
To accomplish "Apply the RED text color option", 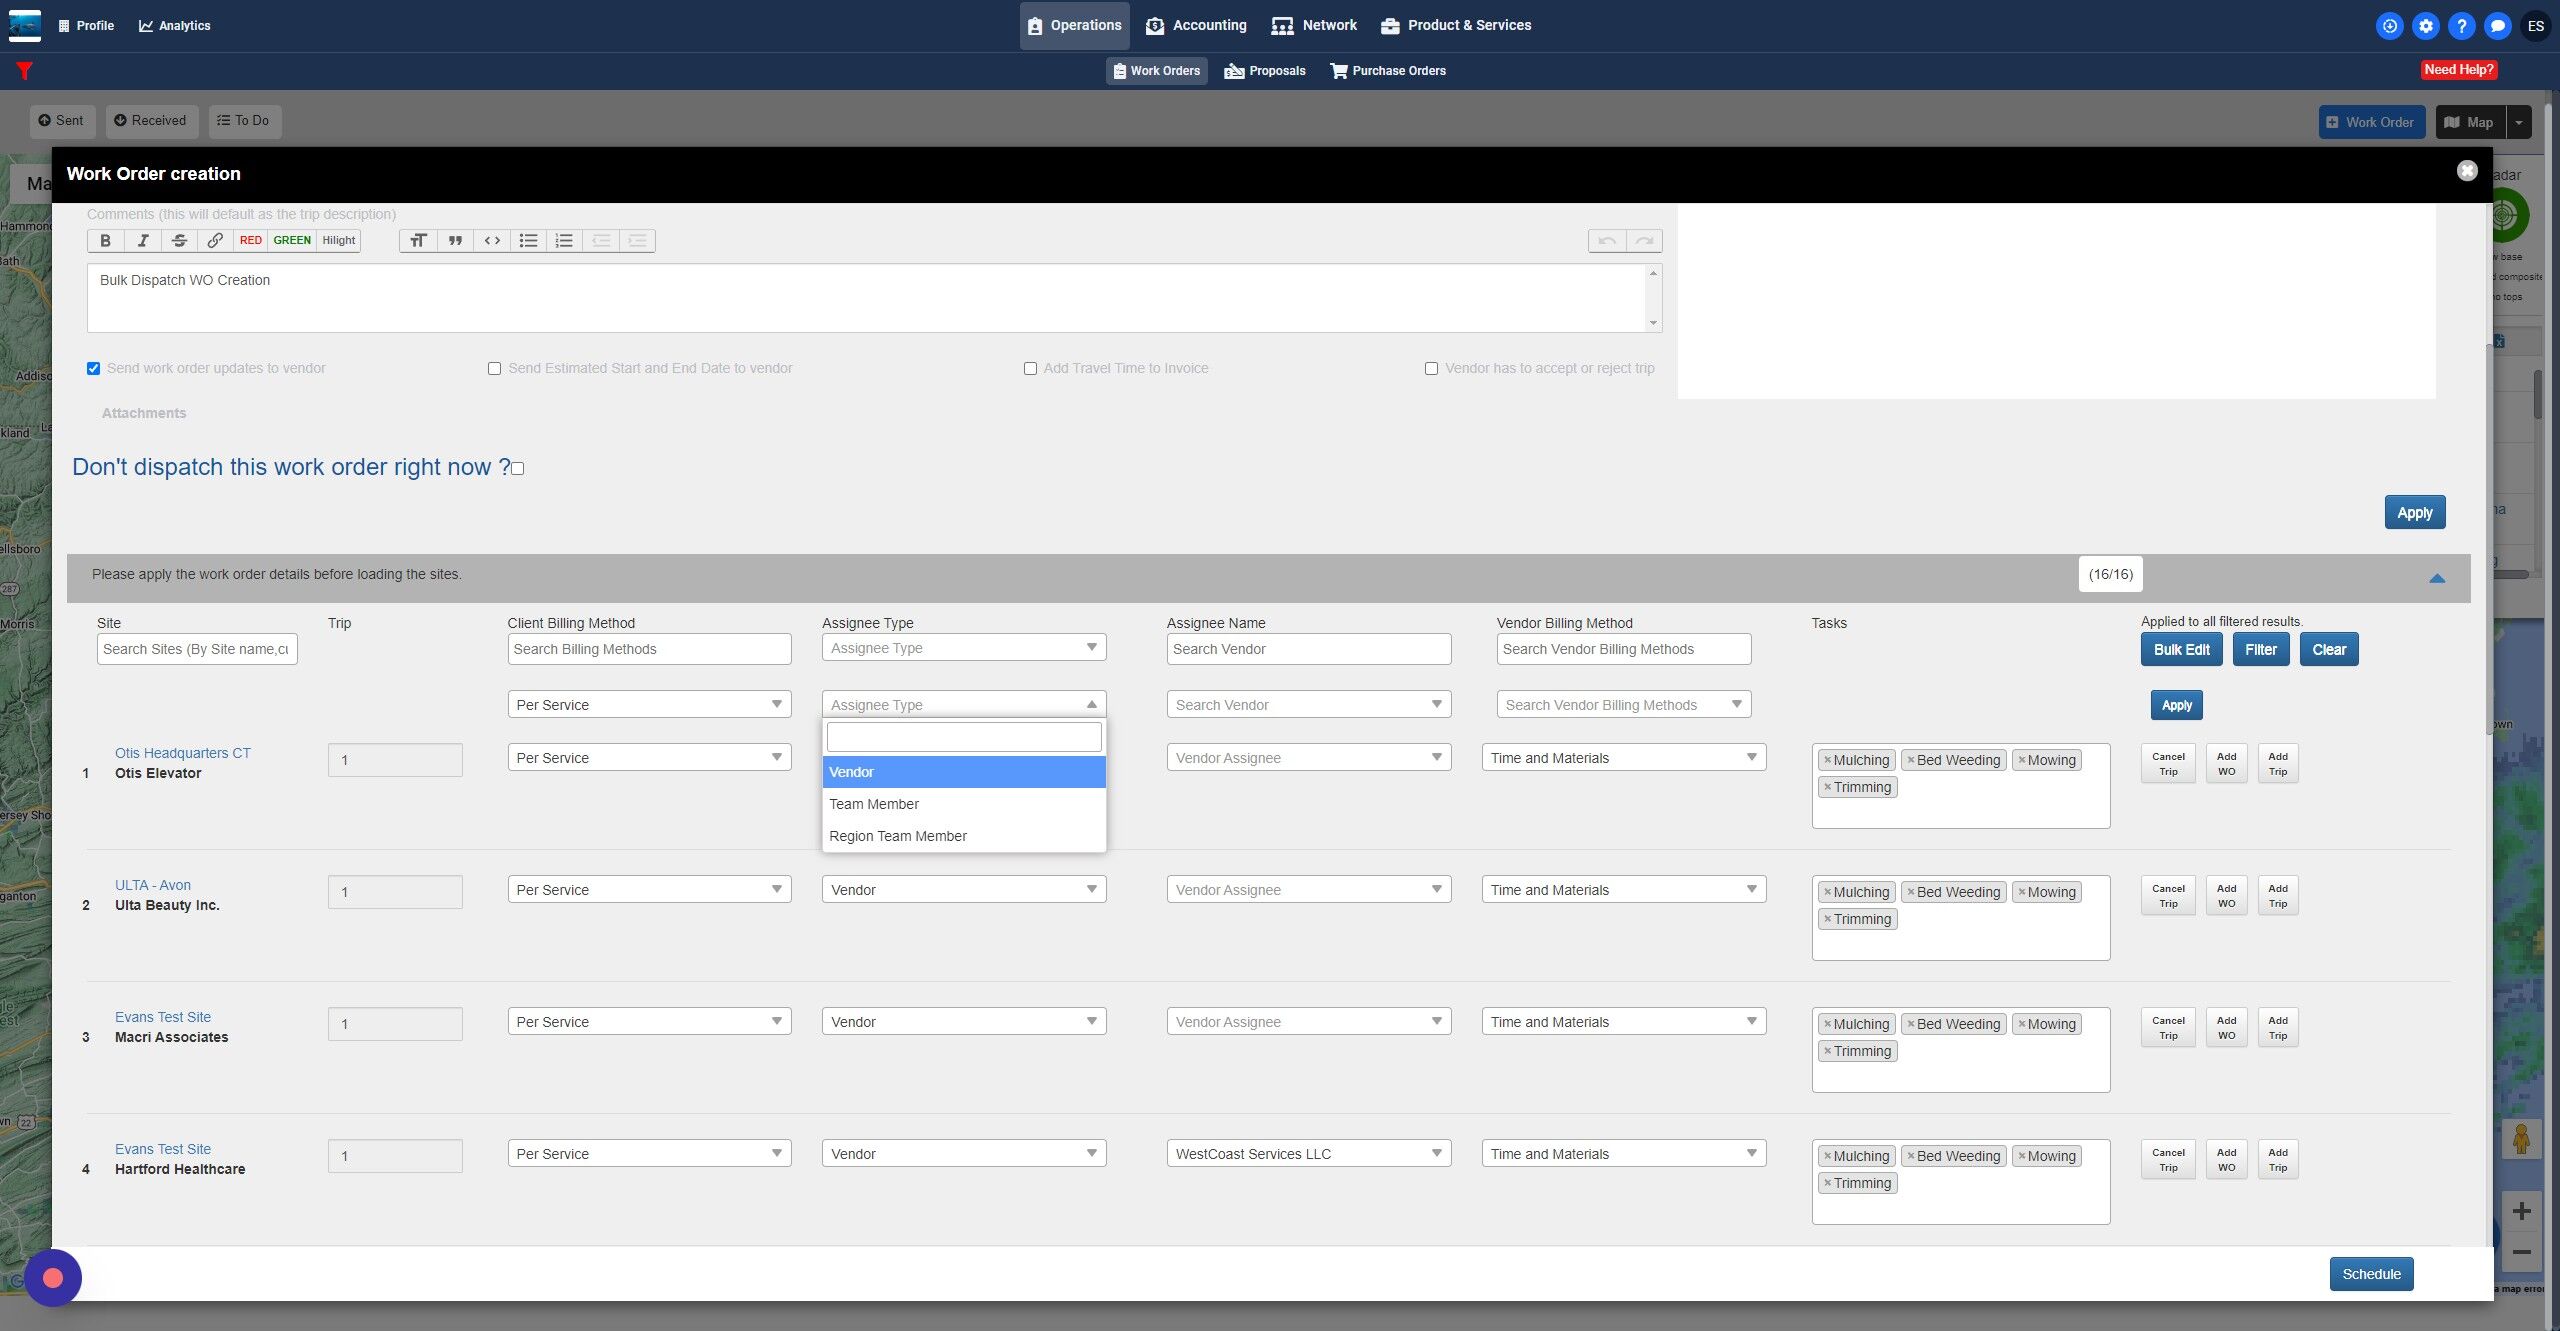I will (x=250, y=240).
